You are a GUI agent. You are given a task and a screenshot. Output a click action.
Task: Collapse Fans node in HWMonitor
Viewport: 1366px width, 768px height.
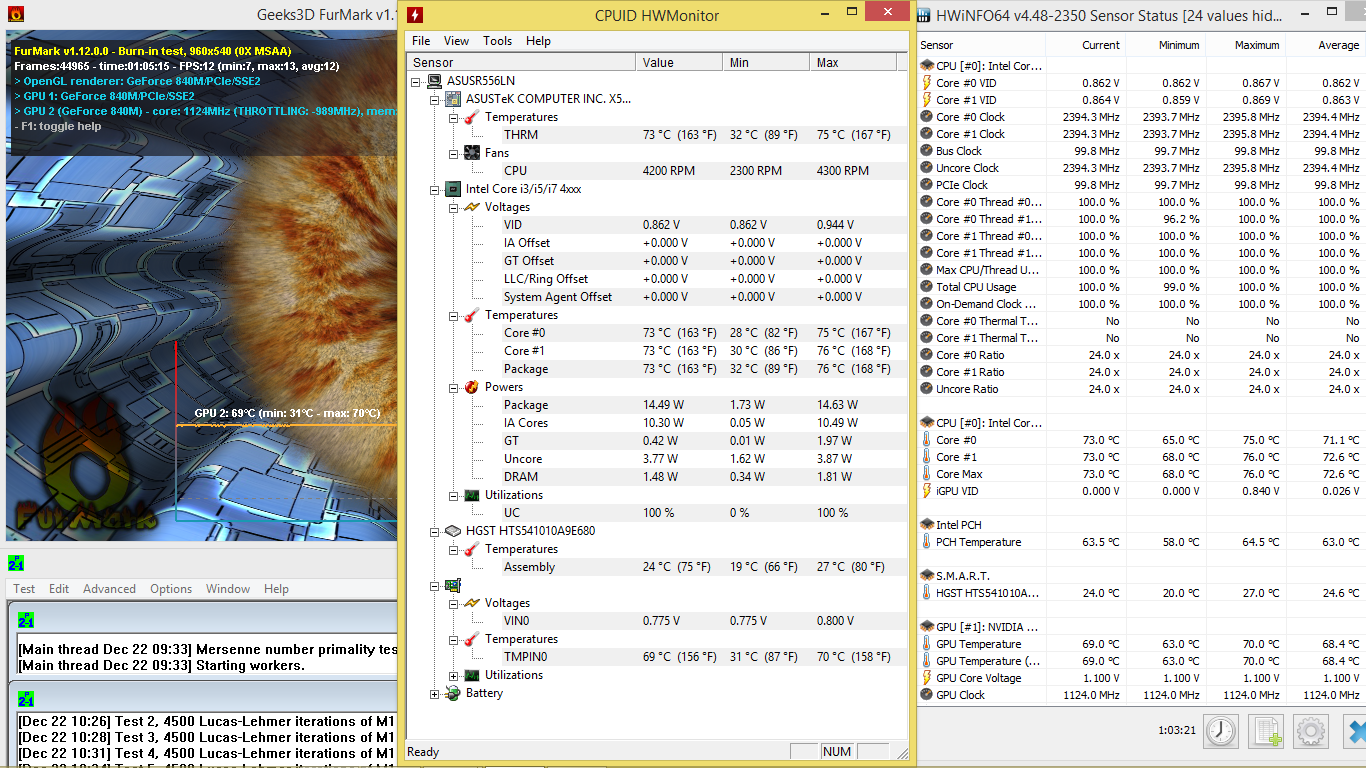[453, 153]
